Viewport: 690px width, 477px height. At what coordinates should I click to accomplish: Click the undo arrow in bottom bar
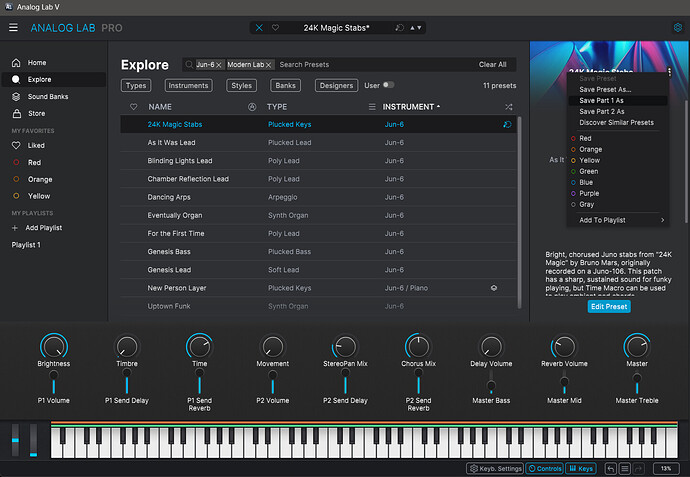click(609, 468)
